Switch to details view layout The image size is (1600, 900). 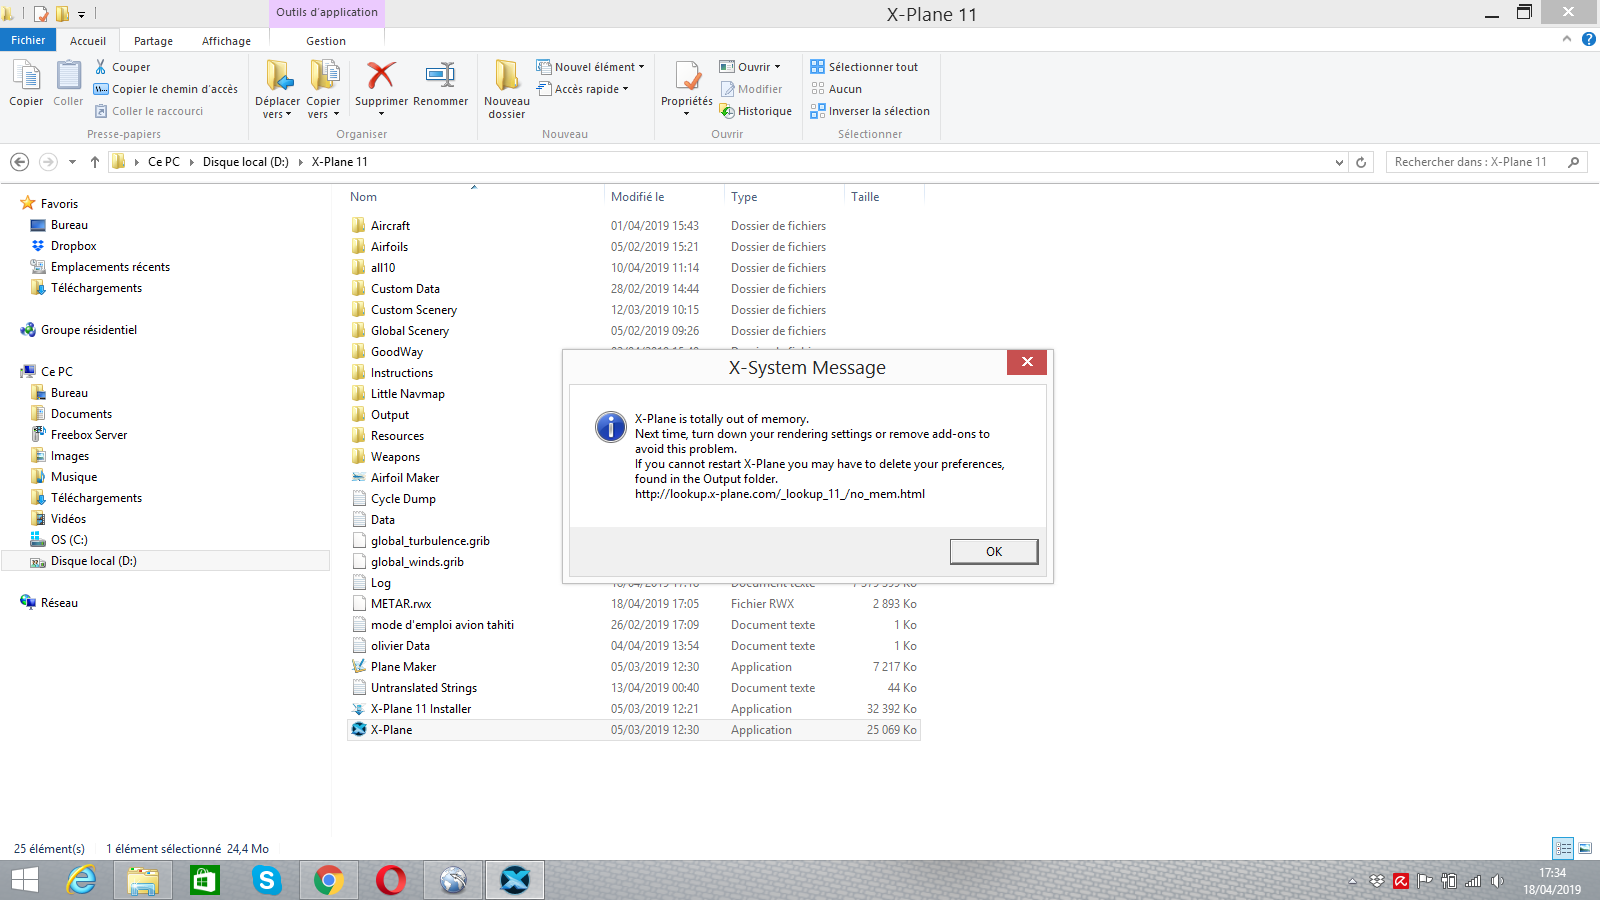(x=1563, y=848)
